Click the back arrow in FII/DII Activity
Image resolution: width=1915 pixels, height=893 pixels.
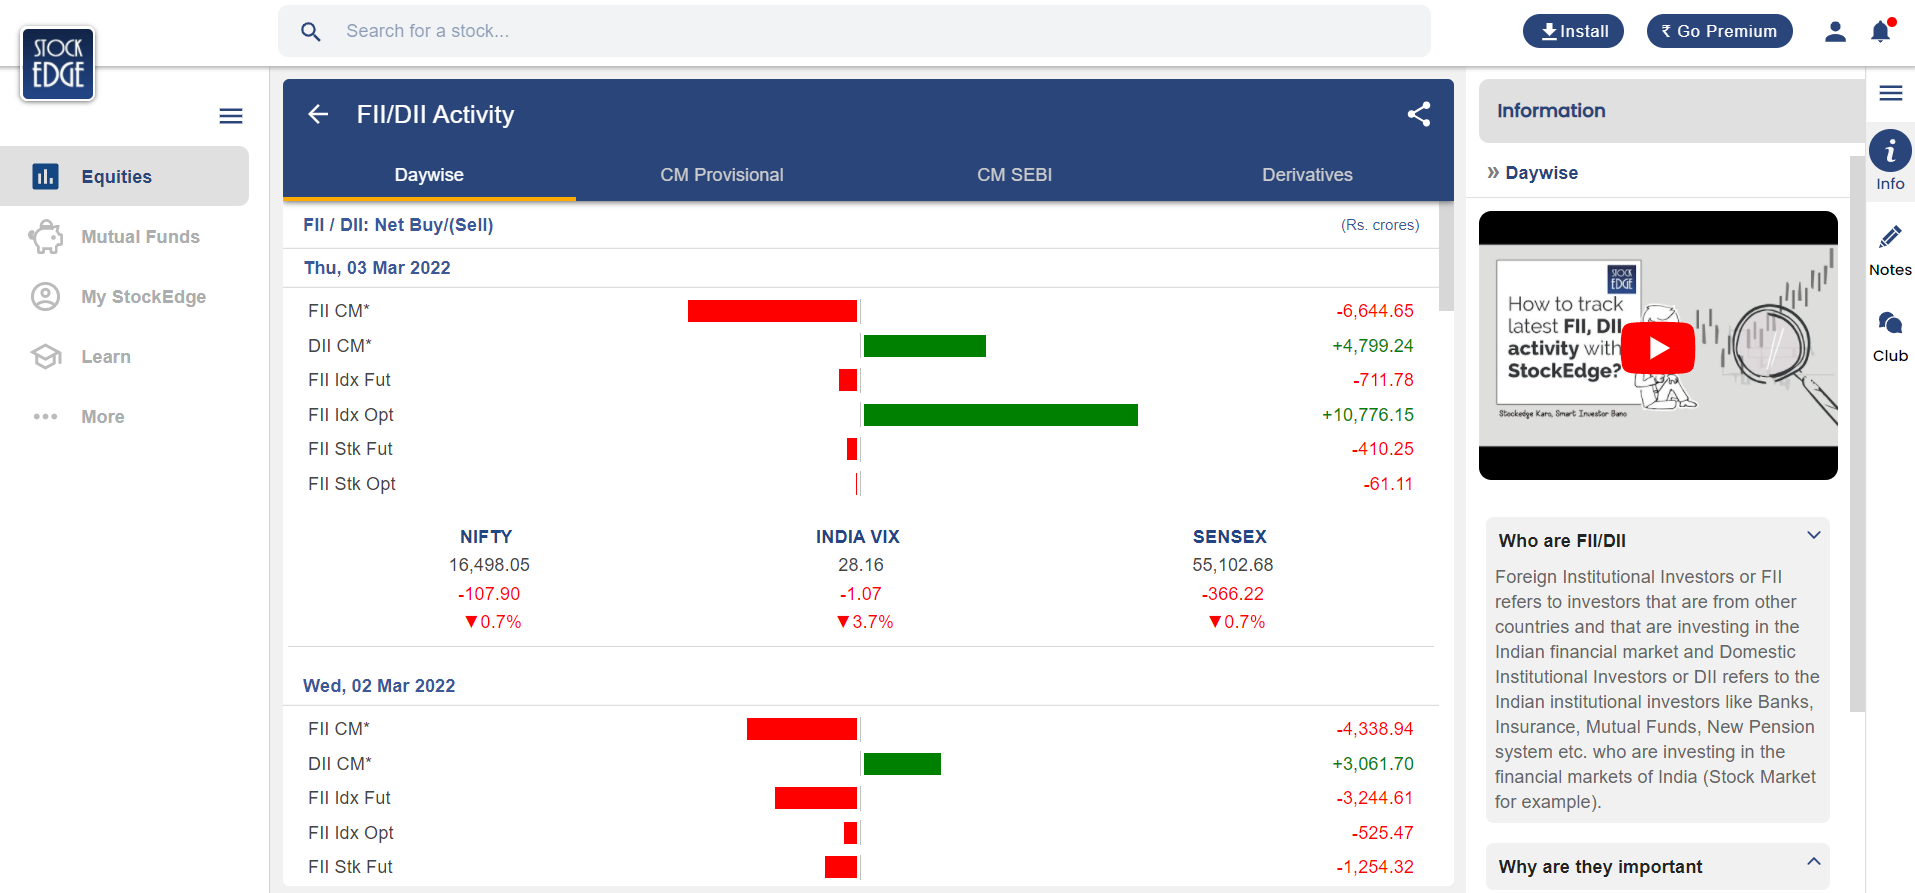(x=318, y=115)
